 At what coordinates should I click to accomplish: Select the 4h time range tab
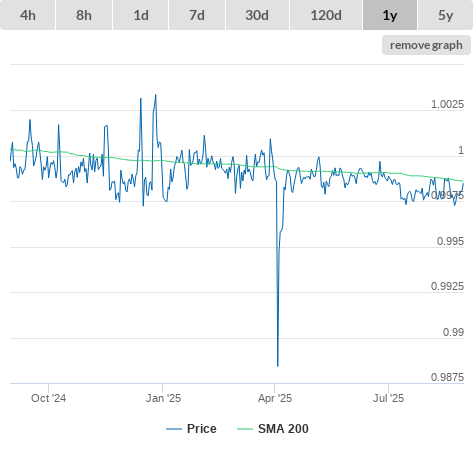tap(28, 15)
